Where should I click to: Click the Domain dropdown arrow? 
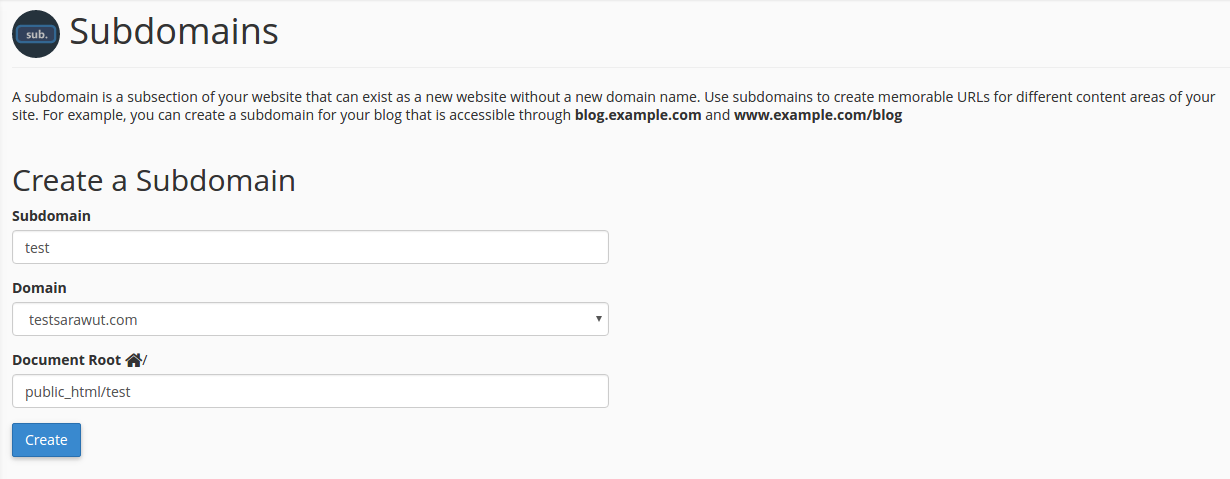coord(598,319)
